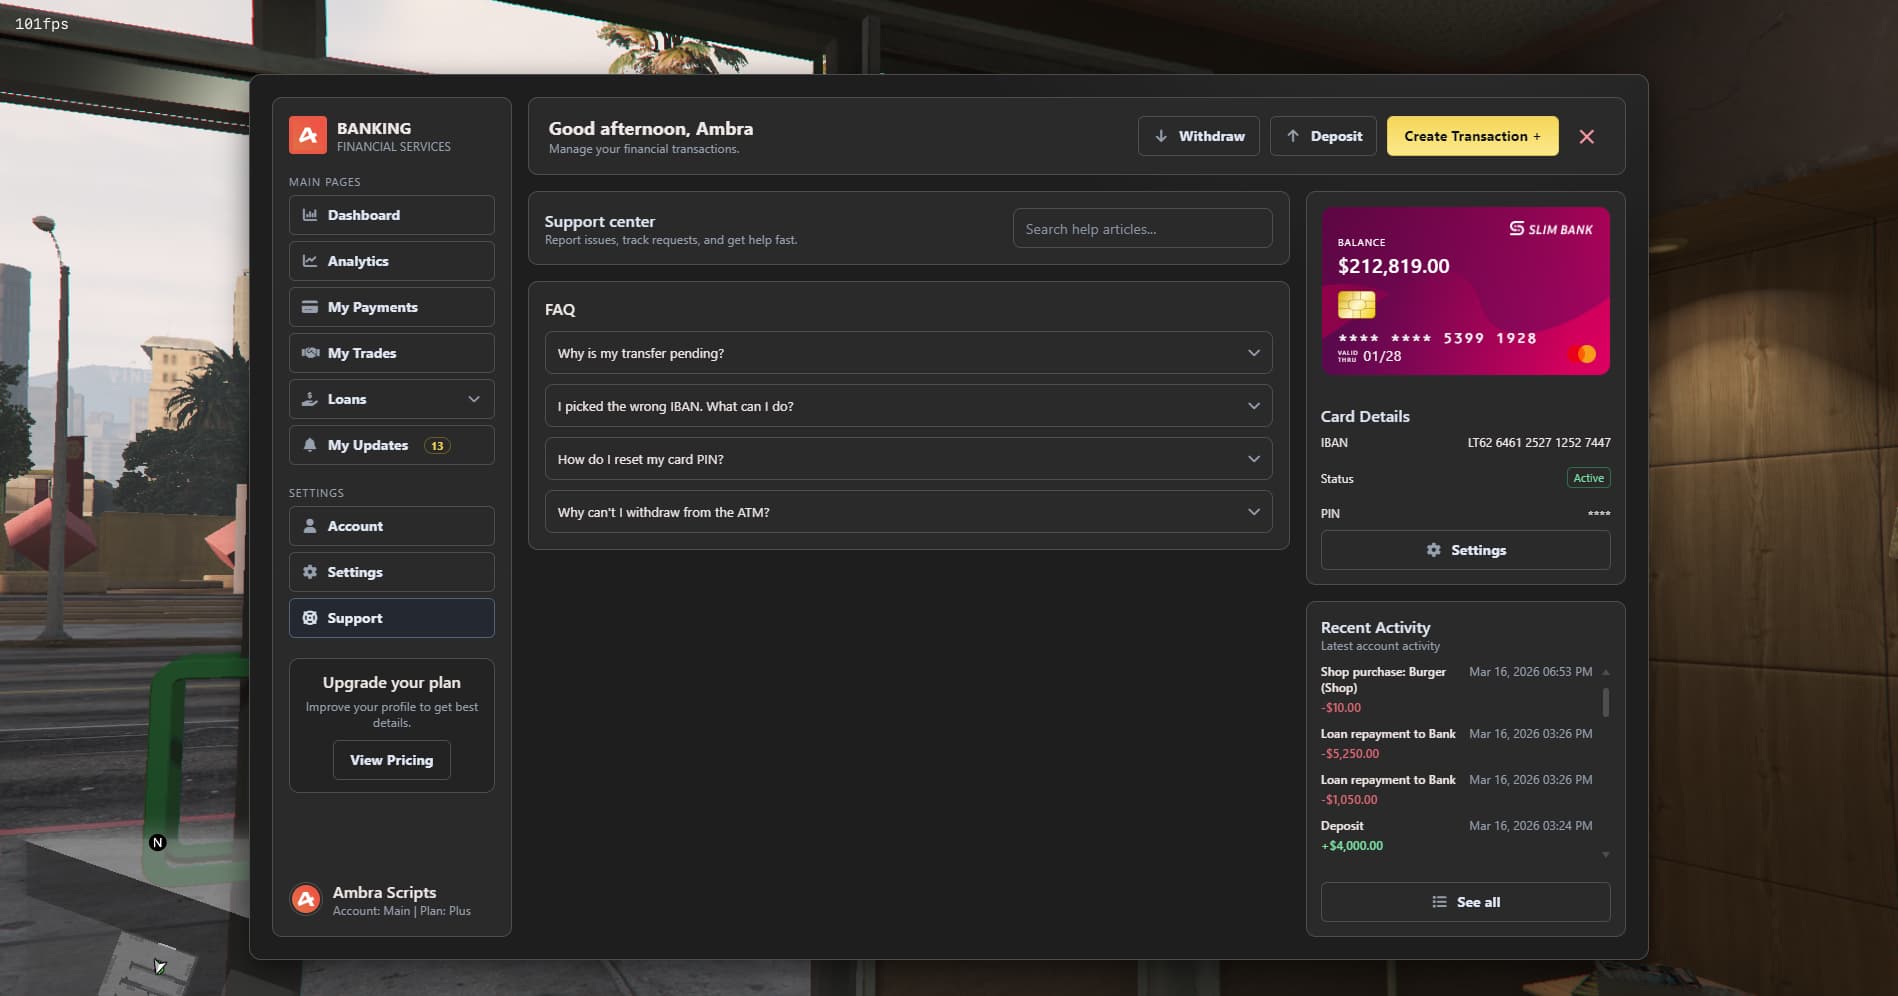
Task: Expand 'How do I reset my card PIN?'
Action: point(908,459)
